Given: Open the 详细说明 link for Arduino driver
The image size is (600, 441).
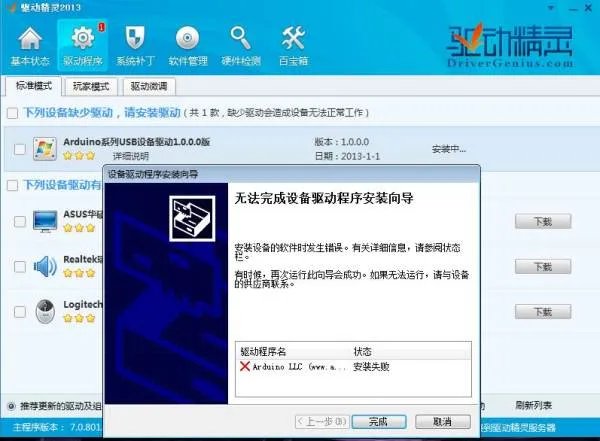Looking at the screenshot, I should pos(130,156).
